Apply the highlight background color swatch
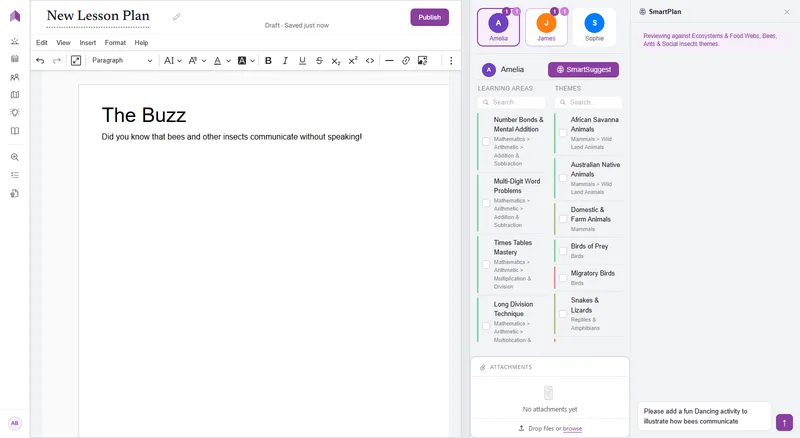The height and width of the screenshot is (438, 800). (x=242, y=61)
